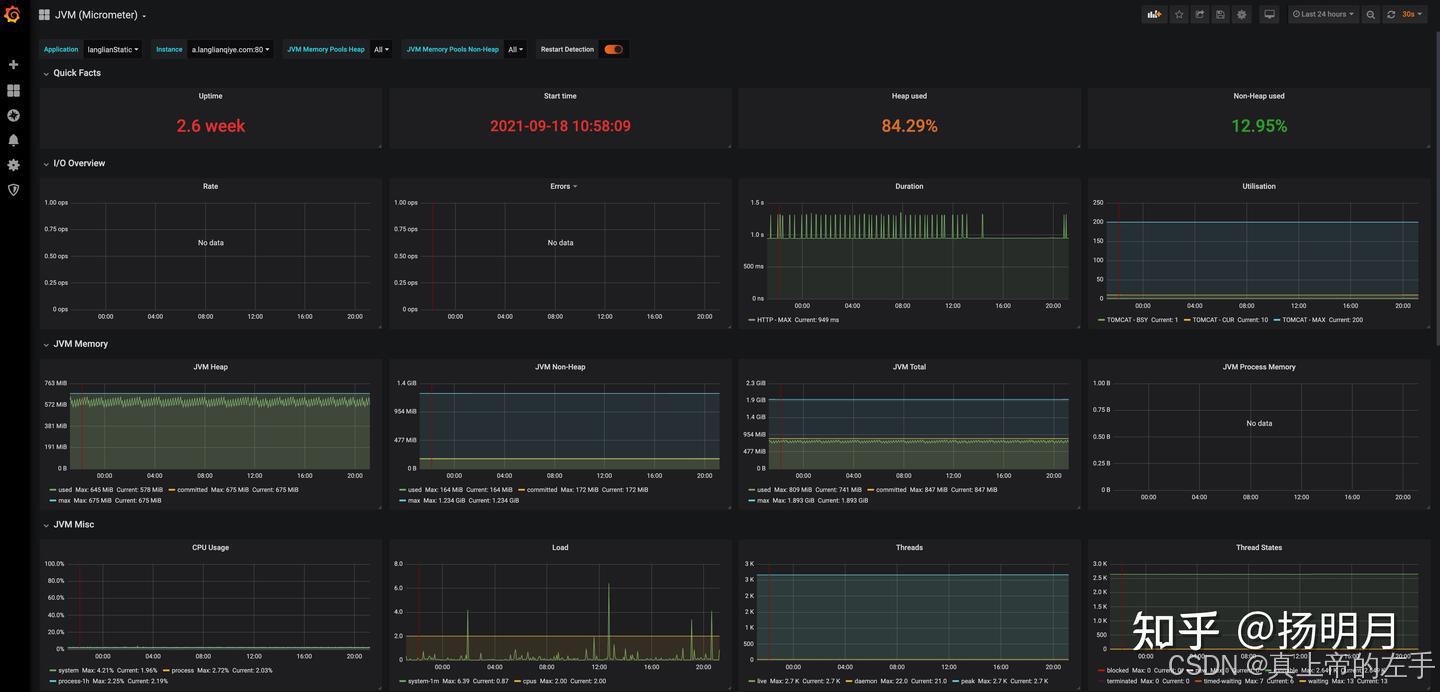Open the Instance a.langlianqiye.com:80 dropdown
Image resolution: width=1440 pixels, height=692 pixels.
click(230, 49)
